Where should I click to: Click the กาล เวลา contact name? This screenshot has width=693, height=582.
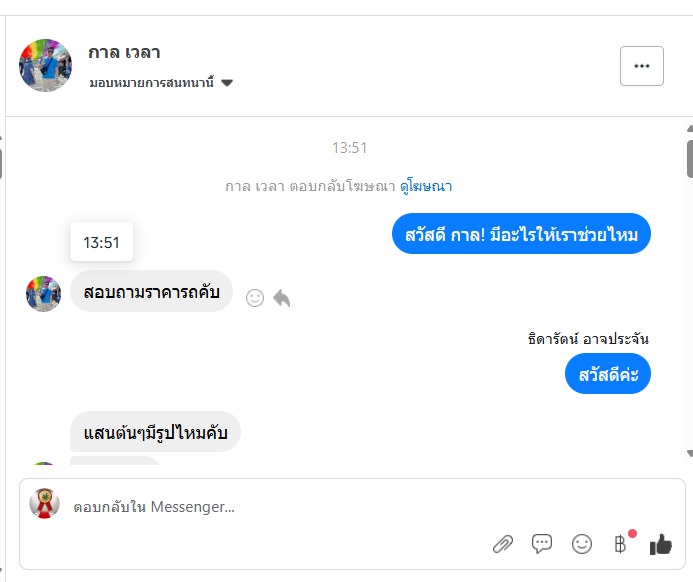(124, 52)
